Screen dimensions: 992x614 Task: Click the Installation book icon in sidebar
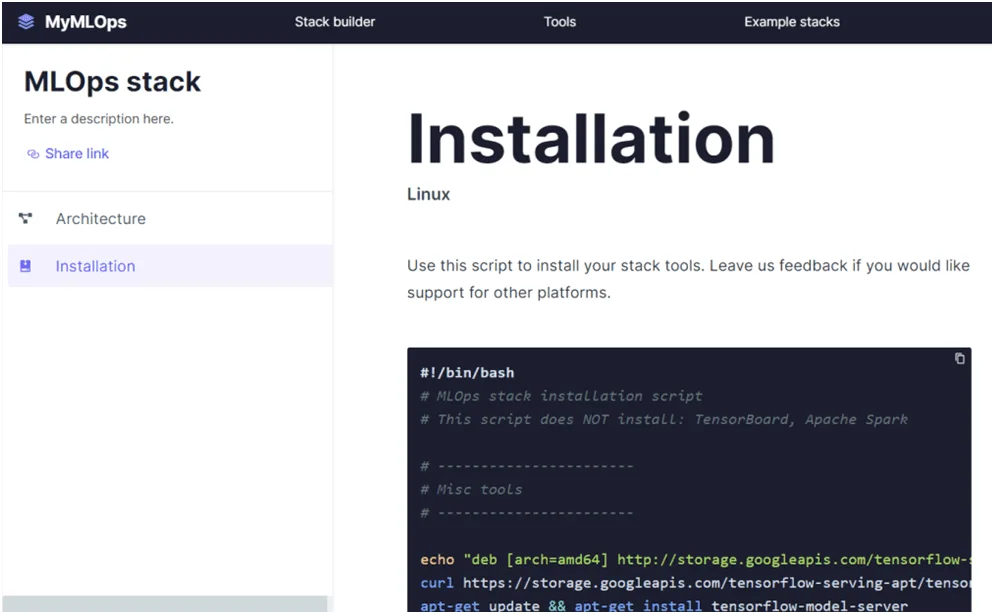tap(25, 266)
